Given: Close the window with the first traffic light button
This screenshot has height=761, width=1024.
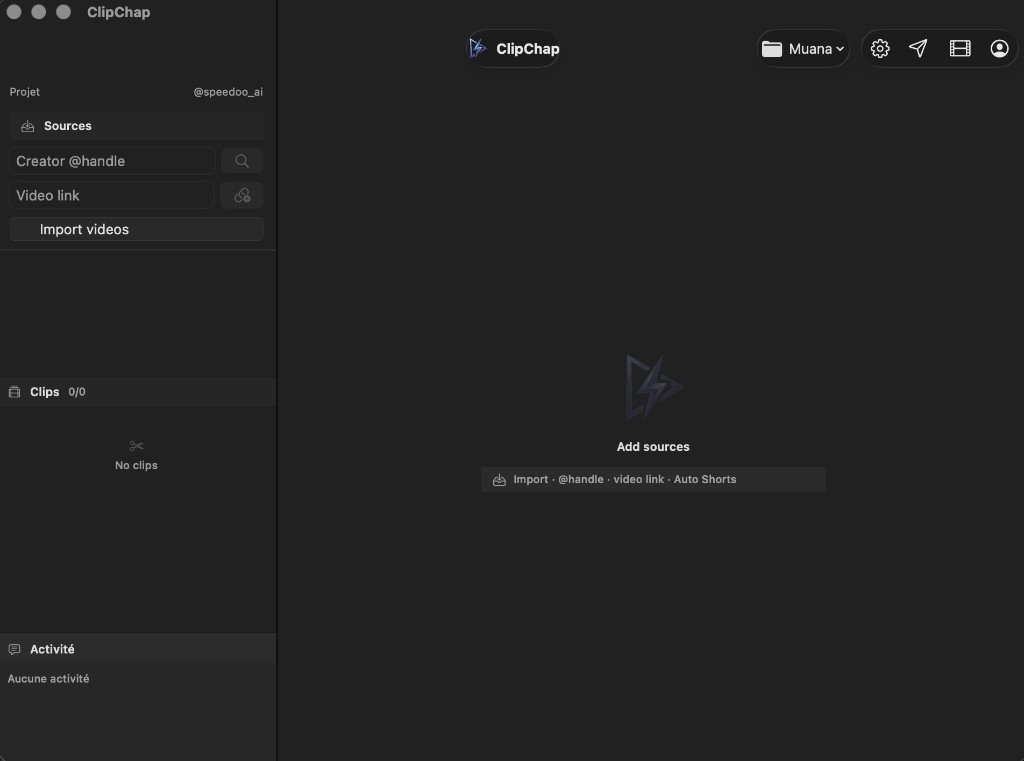Looking at the screenshot, I should 14,12.
